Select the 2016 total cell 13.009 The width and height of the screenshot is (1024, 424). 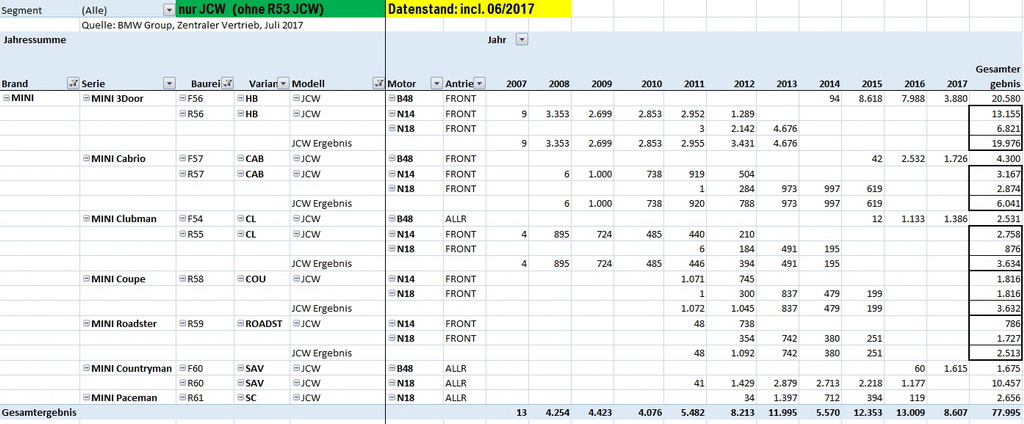907,413
